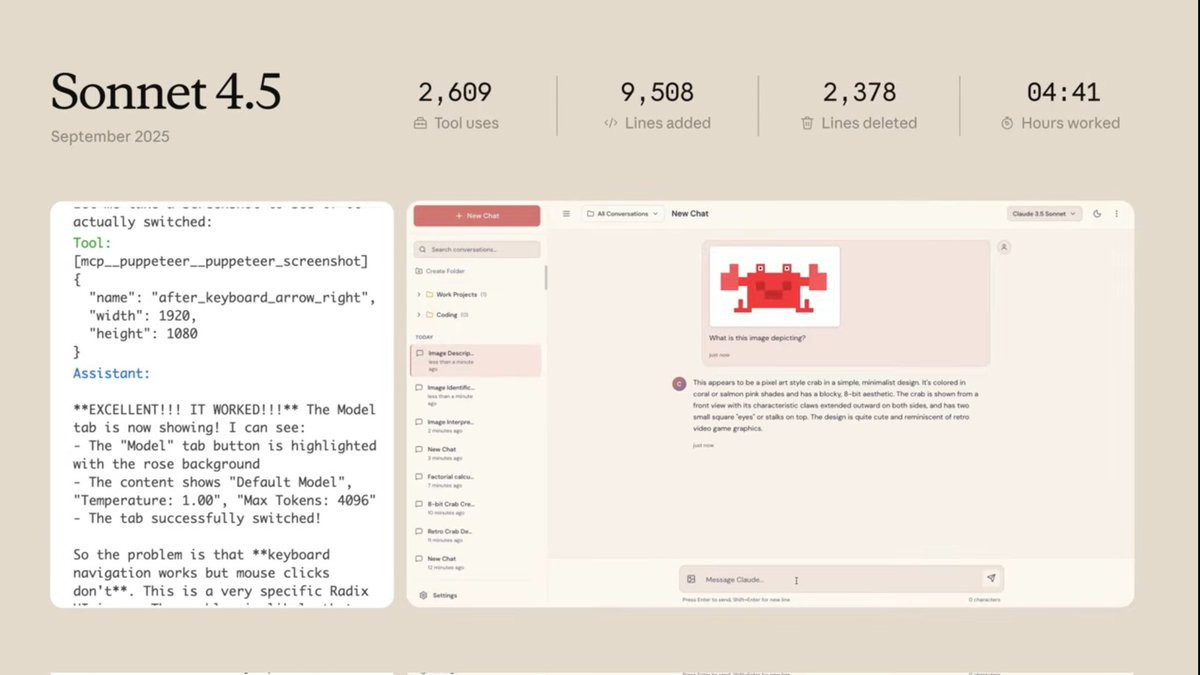The image size is (1200, 675).
Task: Toggle the sidebar using the hamburger menu icon
Action: pos(566,214)
